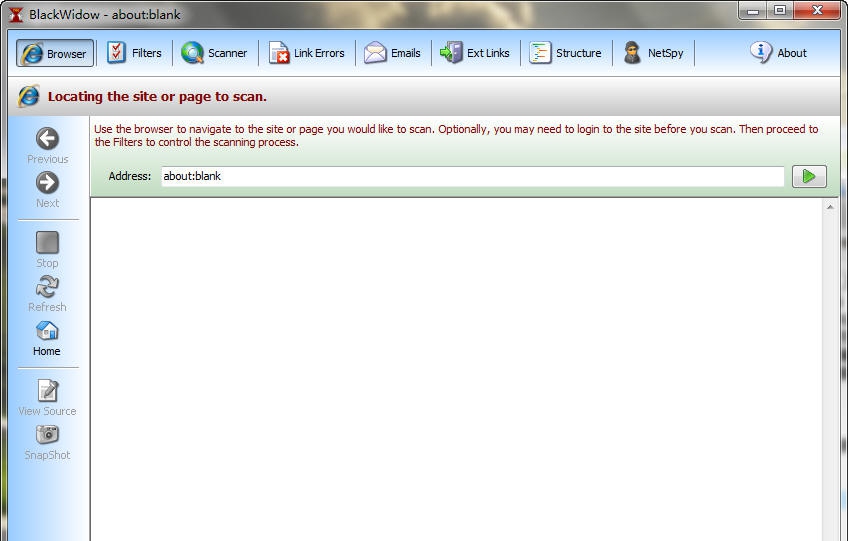848x541 pixels.
Task: Show the Link Errors tab
Action: tap(307, 53)
